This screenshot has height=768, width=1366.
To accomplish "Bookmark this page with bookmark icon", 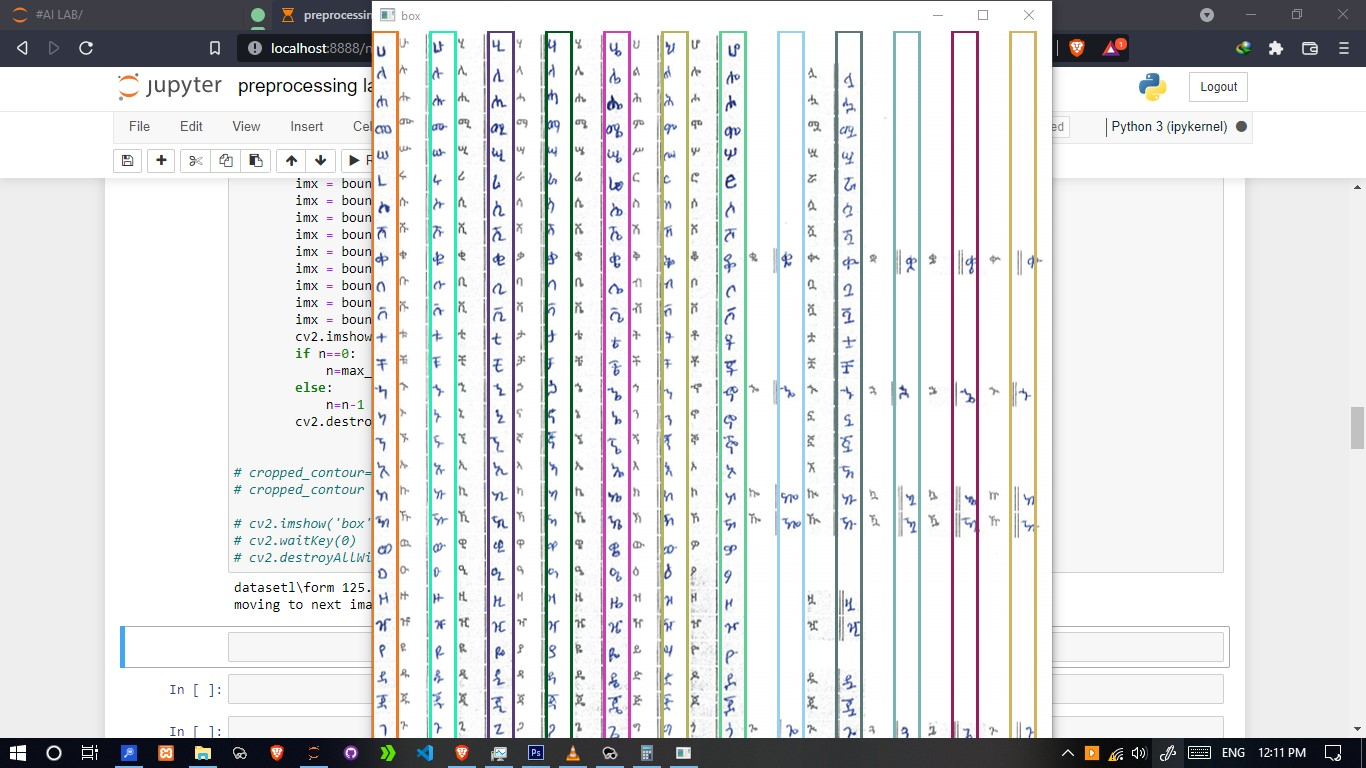I will click(215, 48).
